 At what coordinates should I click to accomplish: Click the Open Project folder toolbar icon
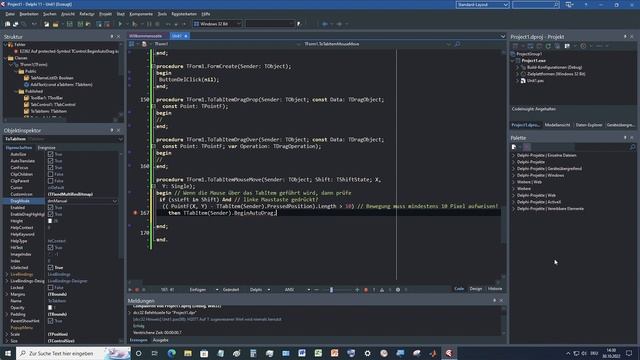(x=56, y=24)
